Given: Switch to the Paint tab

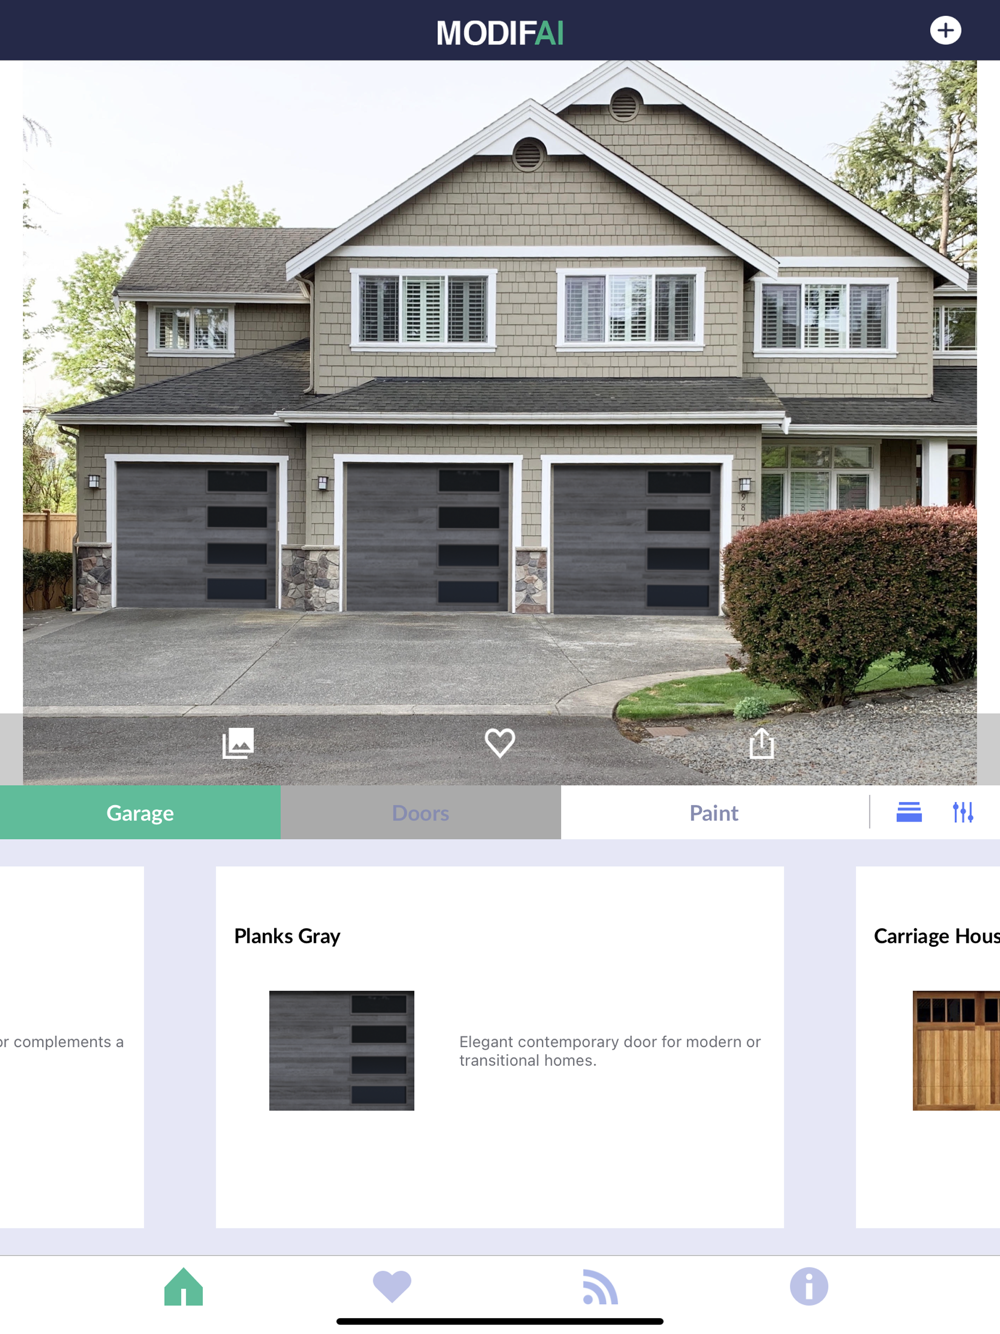Looking at the screenshot, I should [x=714, y=812].
